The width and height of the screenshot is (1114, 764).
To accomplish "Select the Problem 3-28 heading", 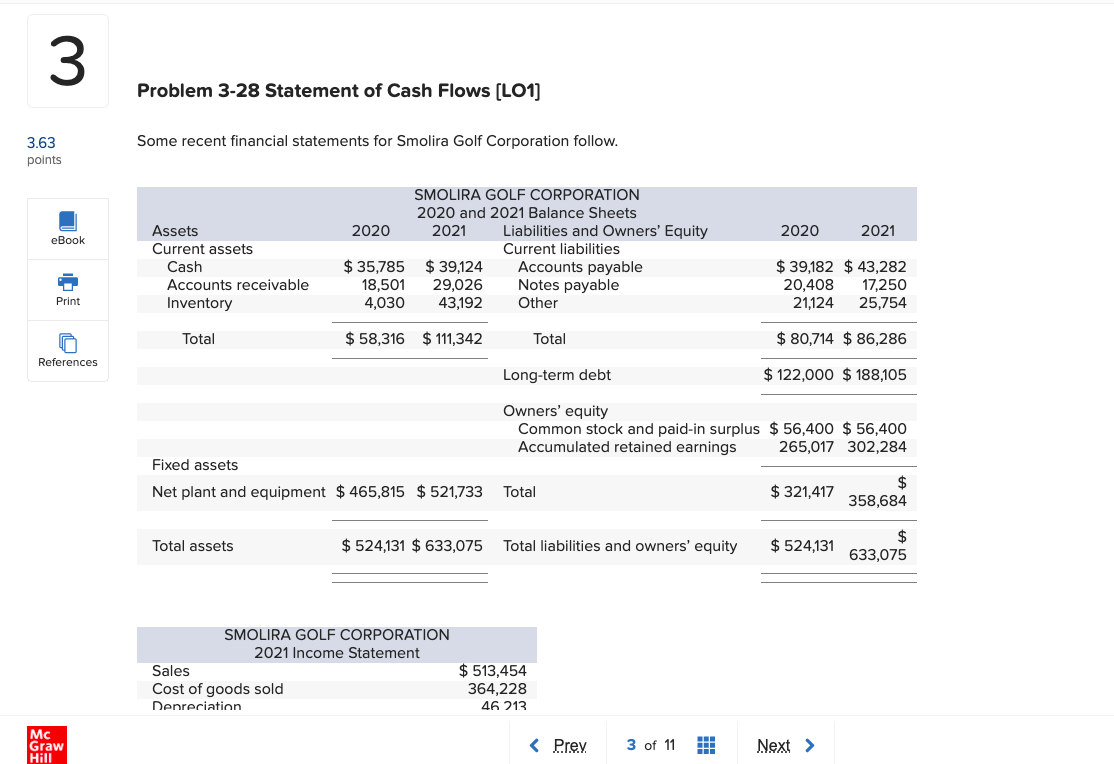I will coord(339,90).
